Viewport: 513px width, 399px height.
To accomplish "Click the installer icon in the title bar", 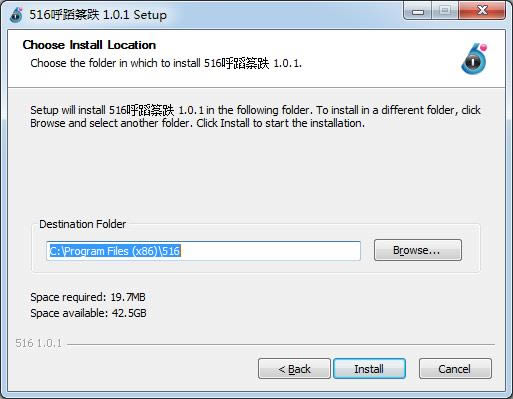I will [x=16, y=15].
